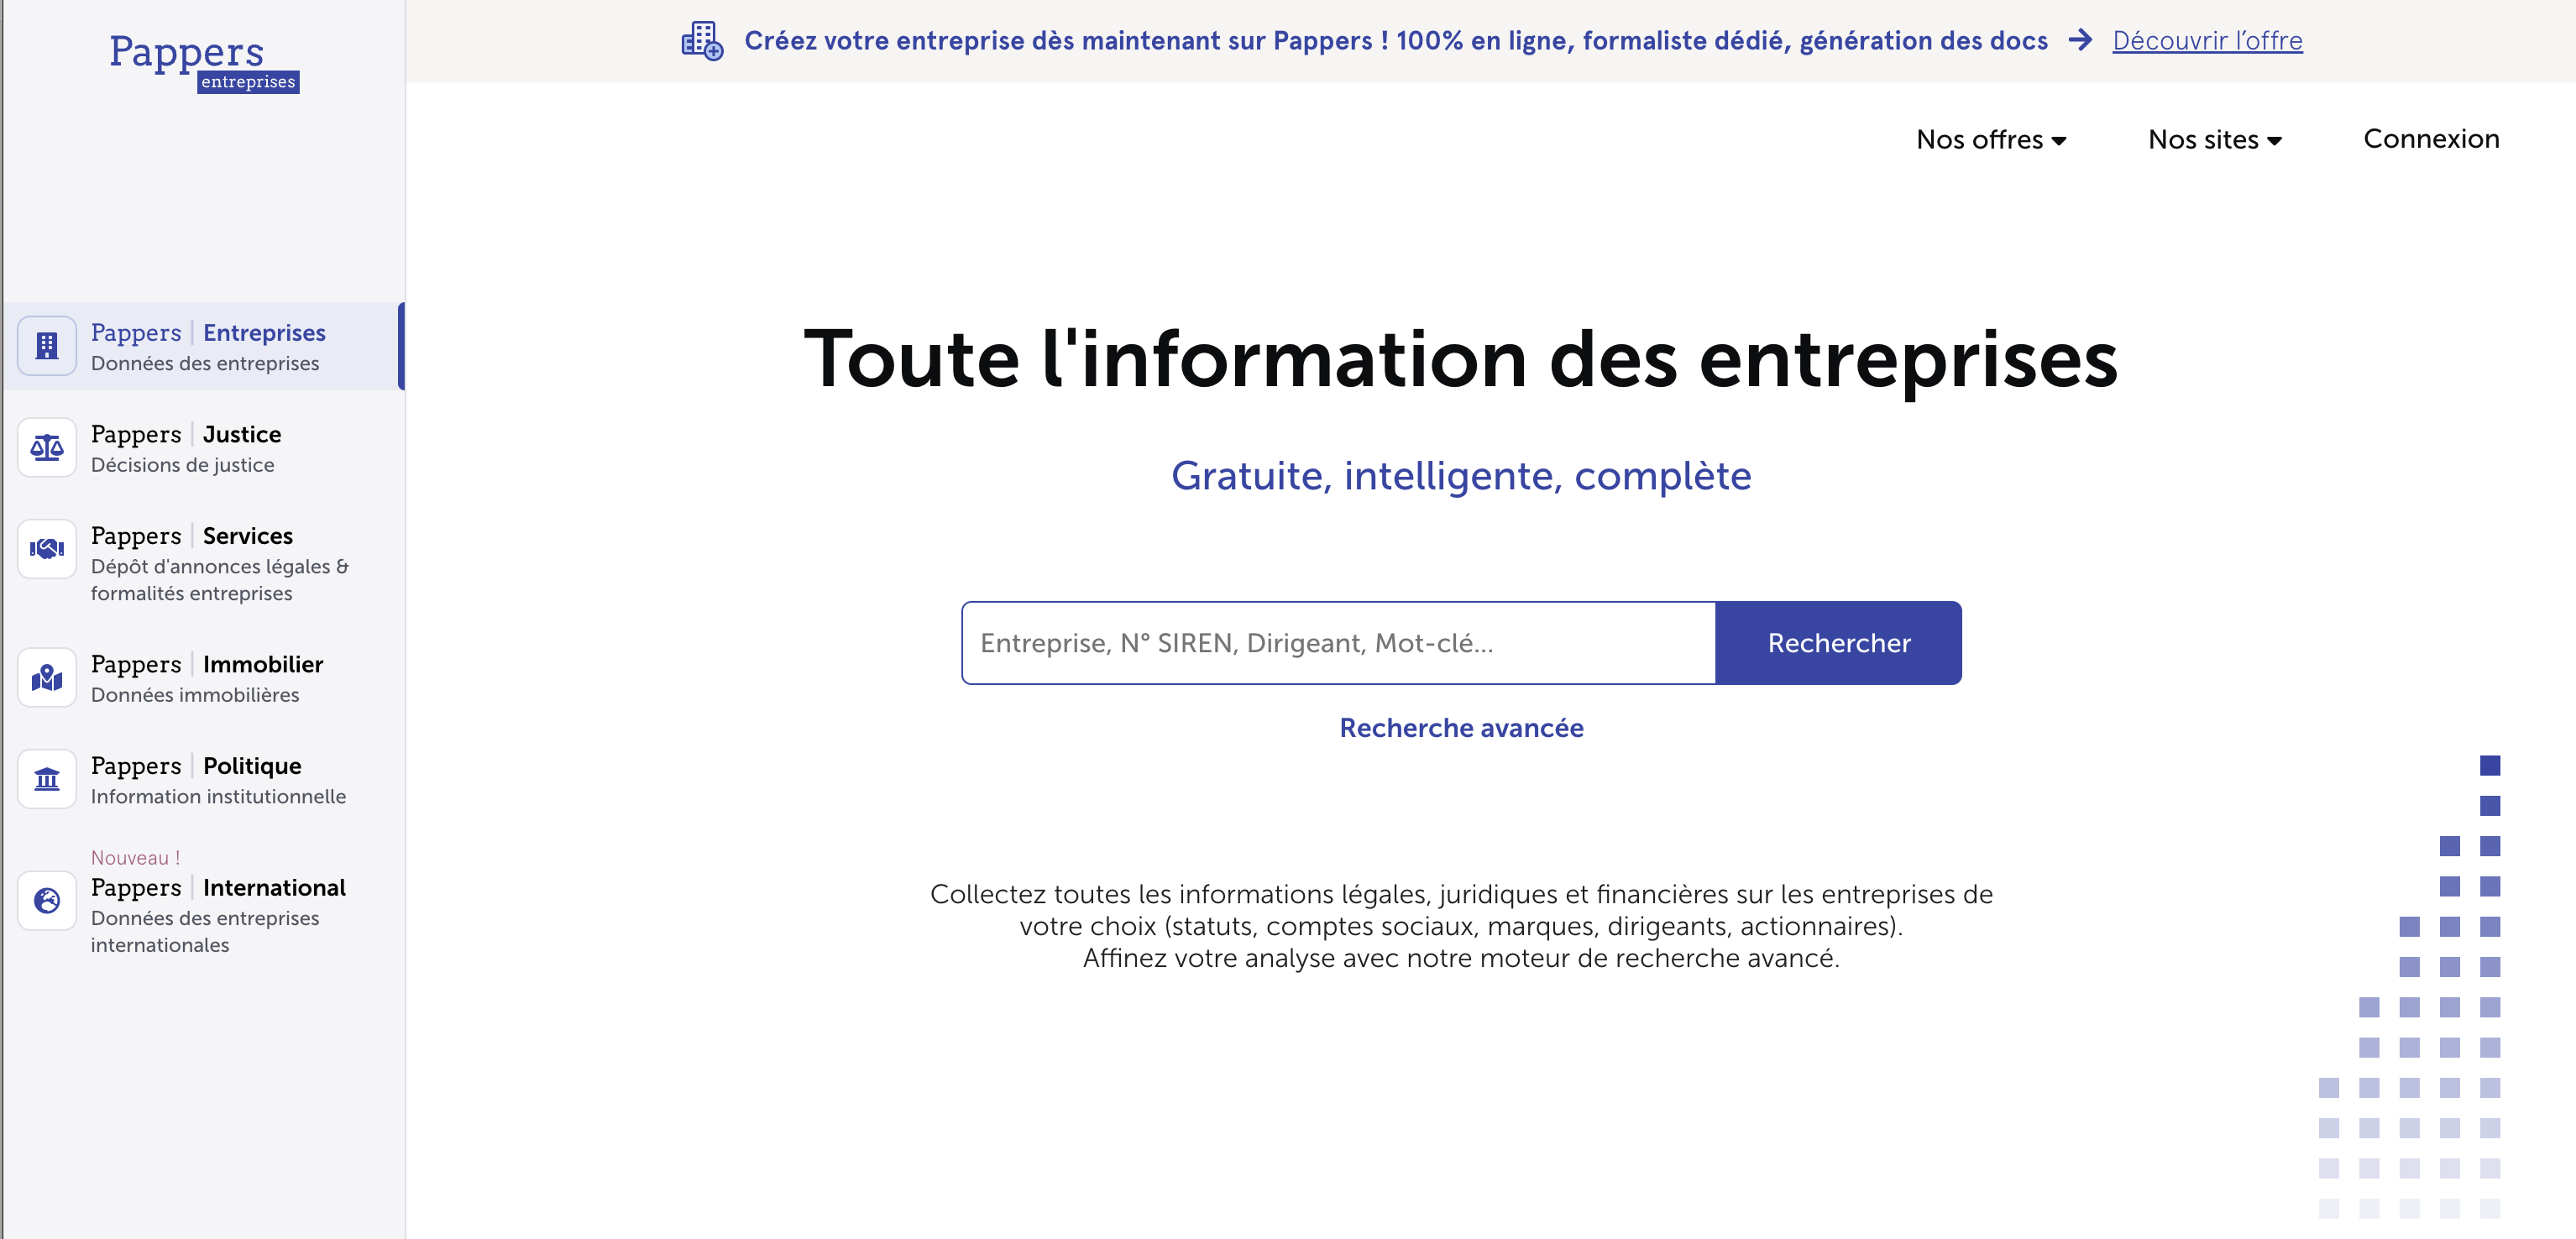Follow the Découvrir l'offre link
The width and height of the screenshot is (2576, 1239).
[x=2207, y=40]
